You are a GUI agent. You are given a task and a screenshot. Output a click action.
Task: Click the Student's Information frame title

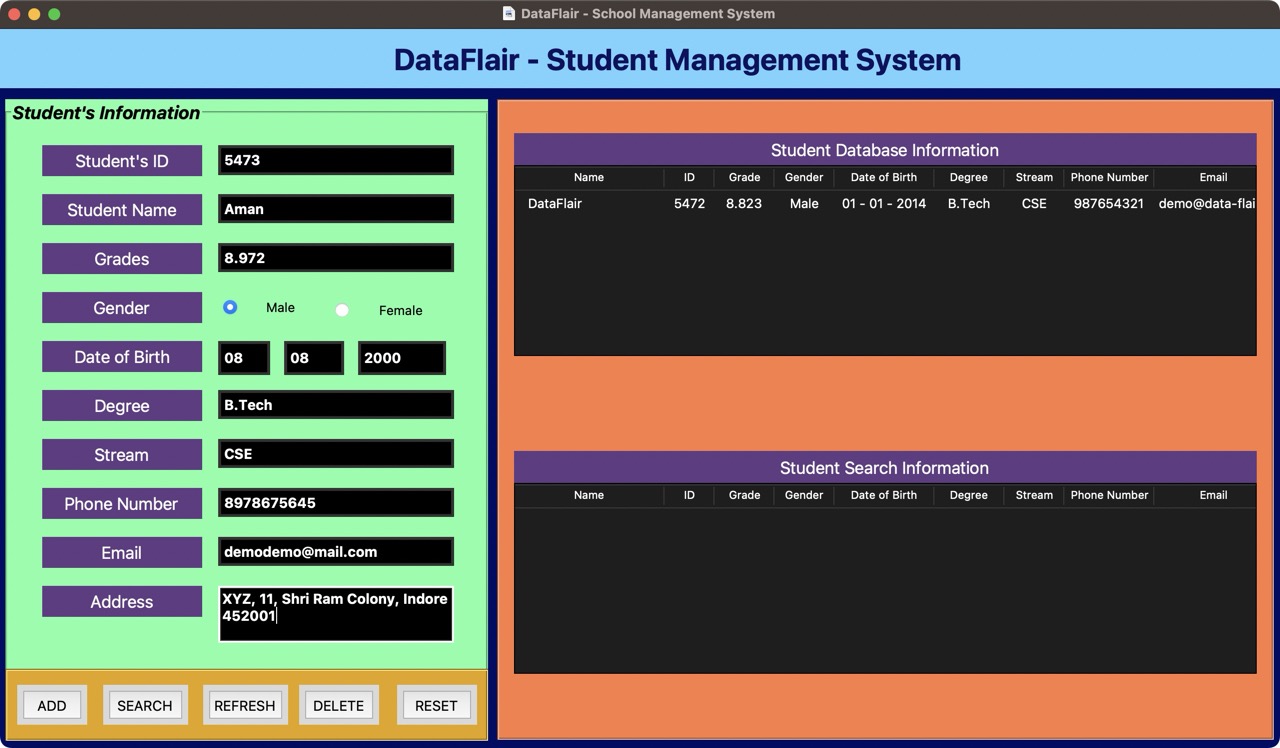tap(106, 113)
